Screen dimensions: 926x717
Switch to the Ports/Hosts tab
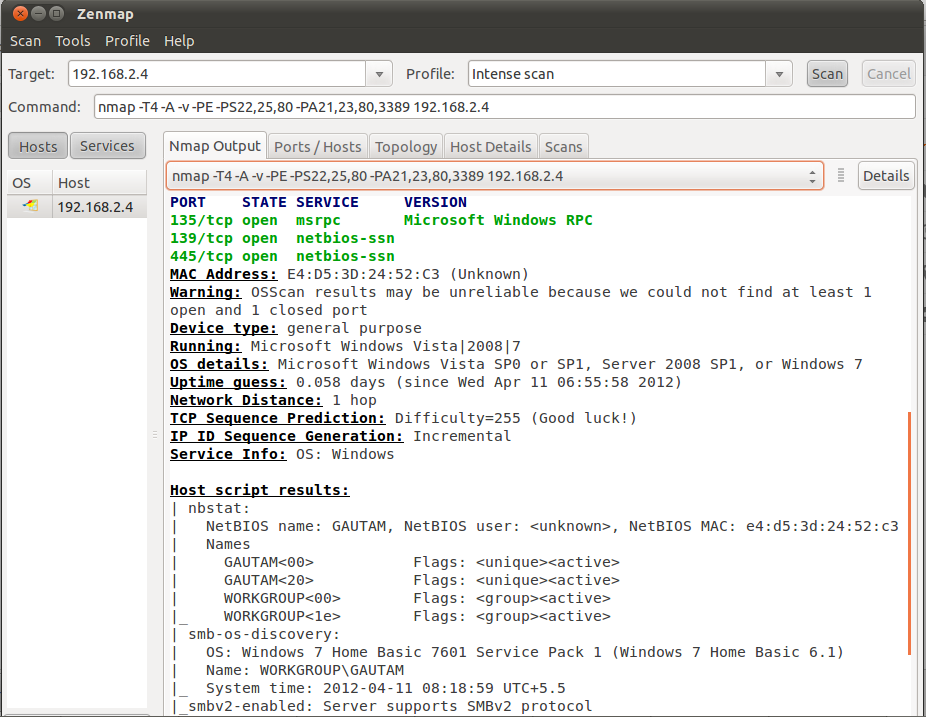tap(317, 146)
